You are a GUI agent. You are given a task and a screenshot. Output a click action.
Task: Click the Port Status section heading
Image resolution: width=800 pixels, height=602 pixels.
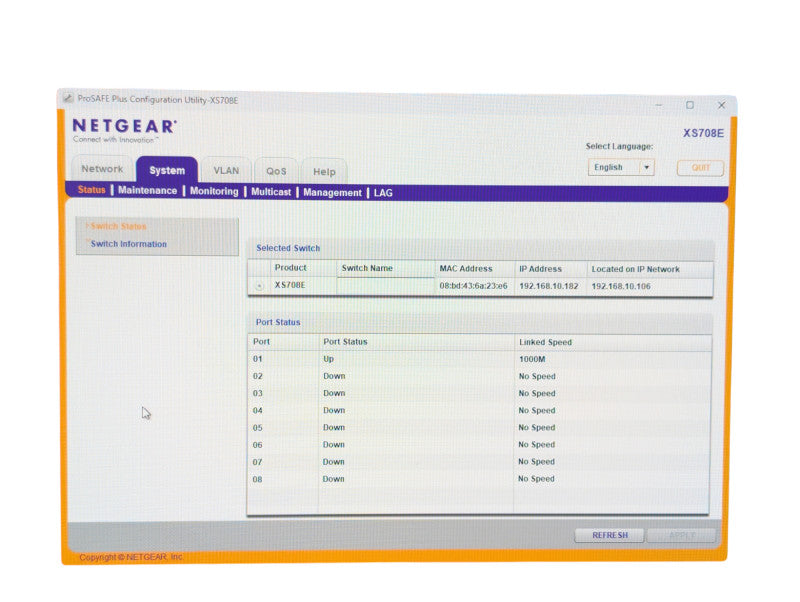coord(278,322)
